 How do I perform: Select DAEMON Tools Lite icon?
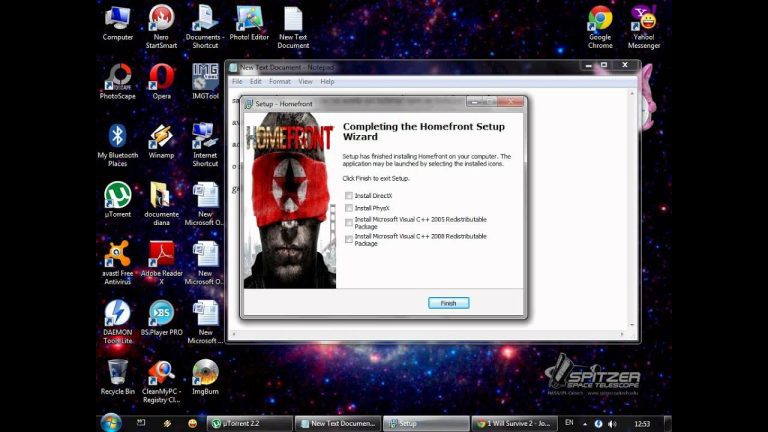(118, 322)
